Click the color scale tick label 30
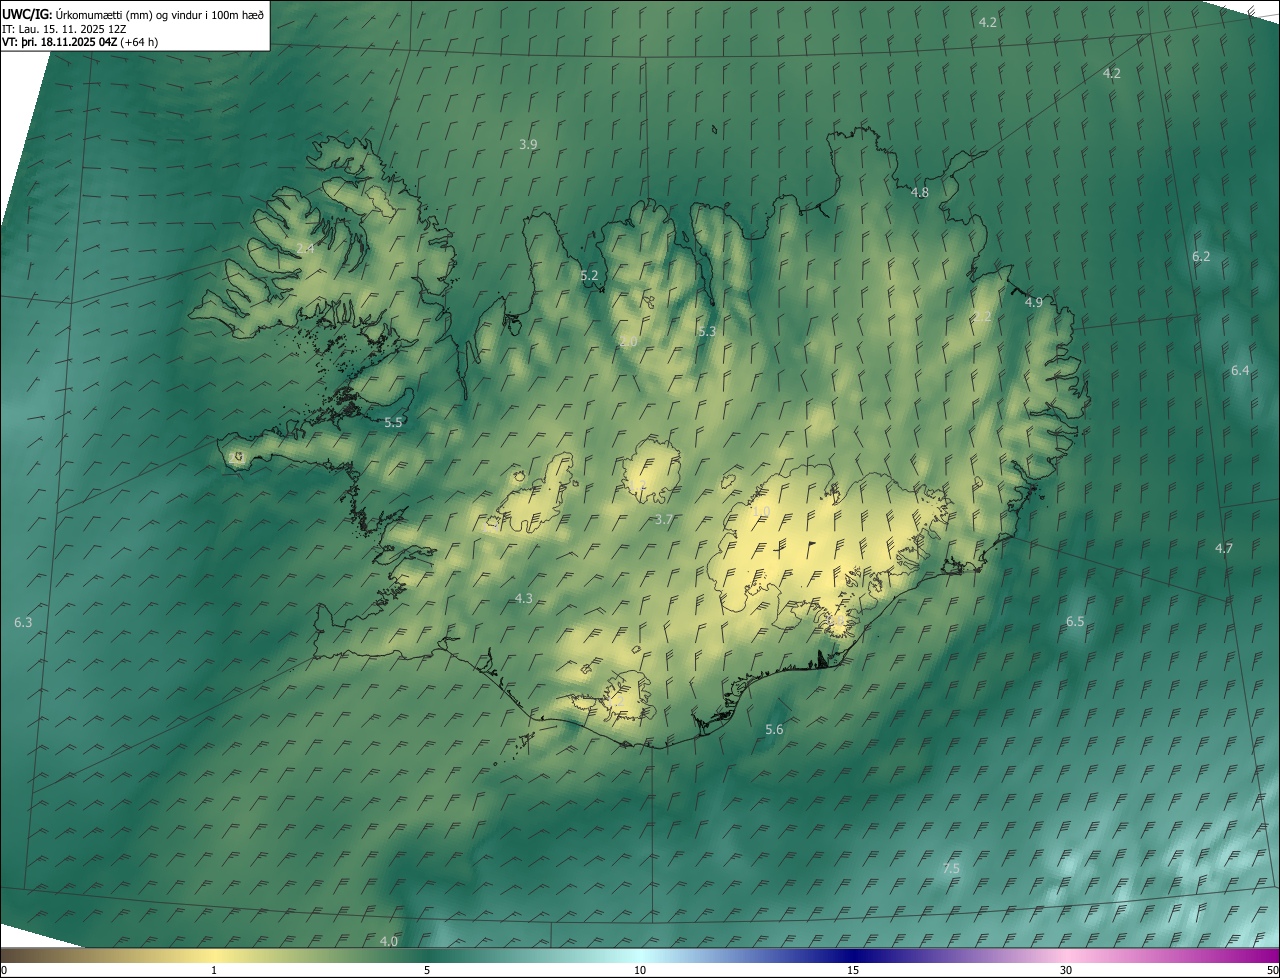 1066,970
